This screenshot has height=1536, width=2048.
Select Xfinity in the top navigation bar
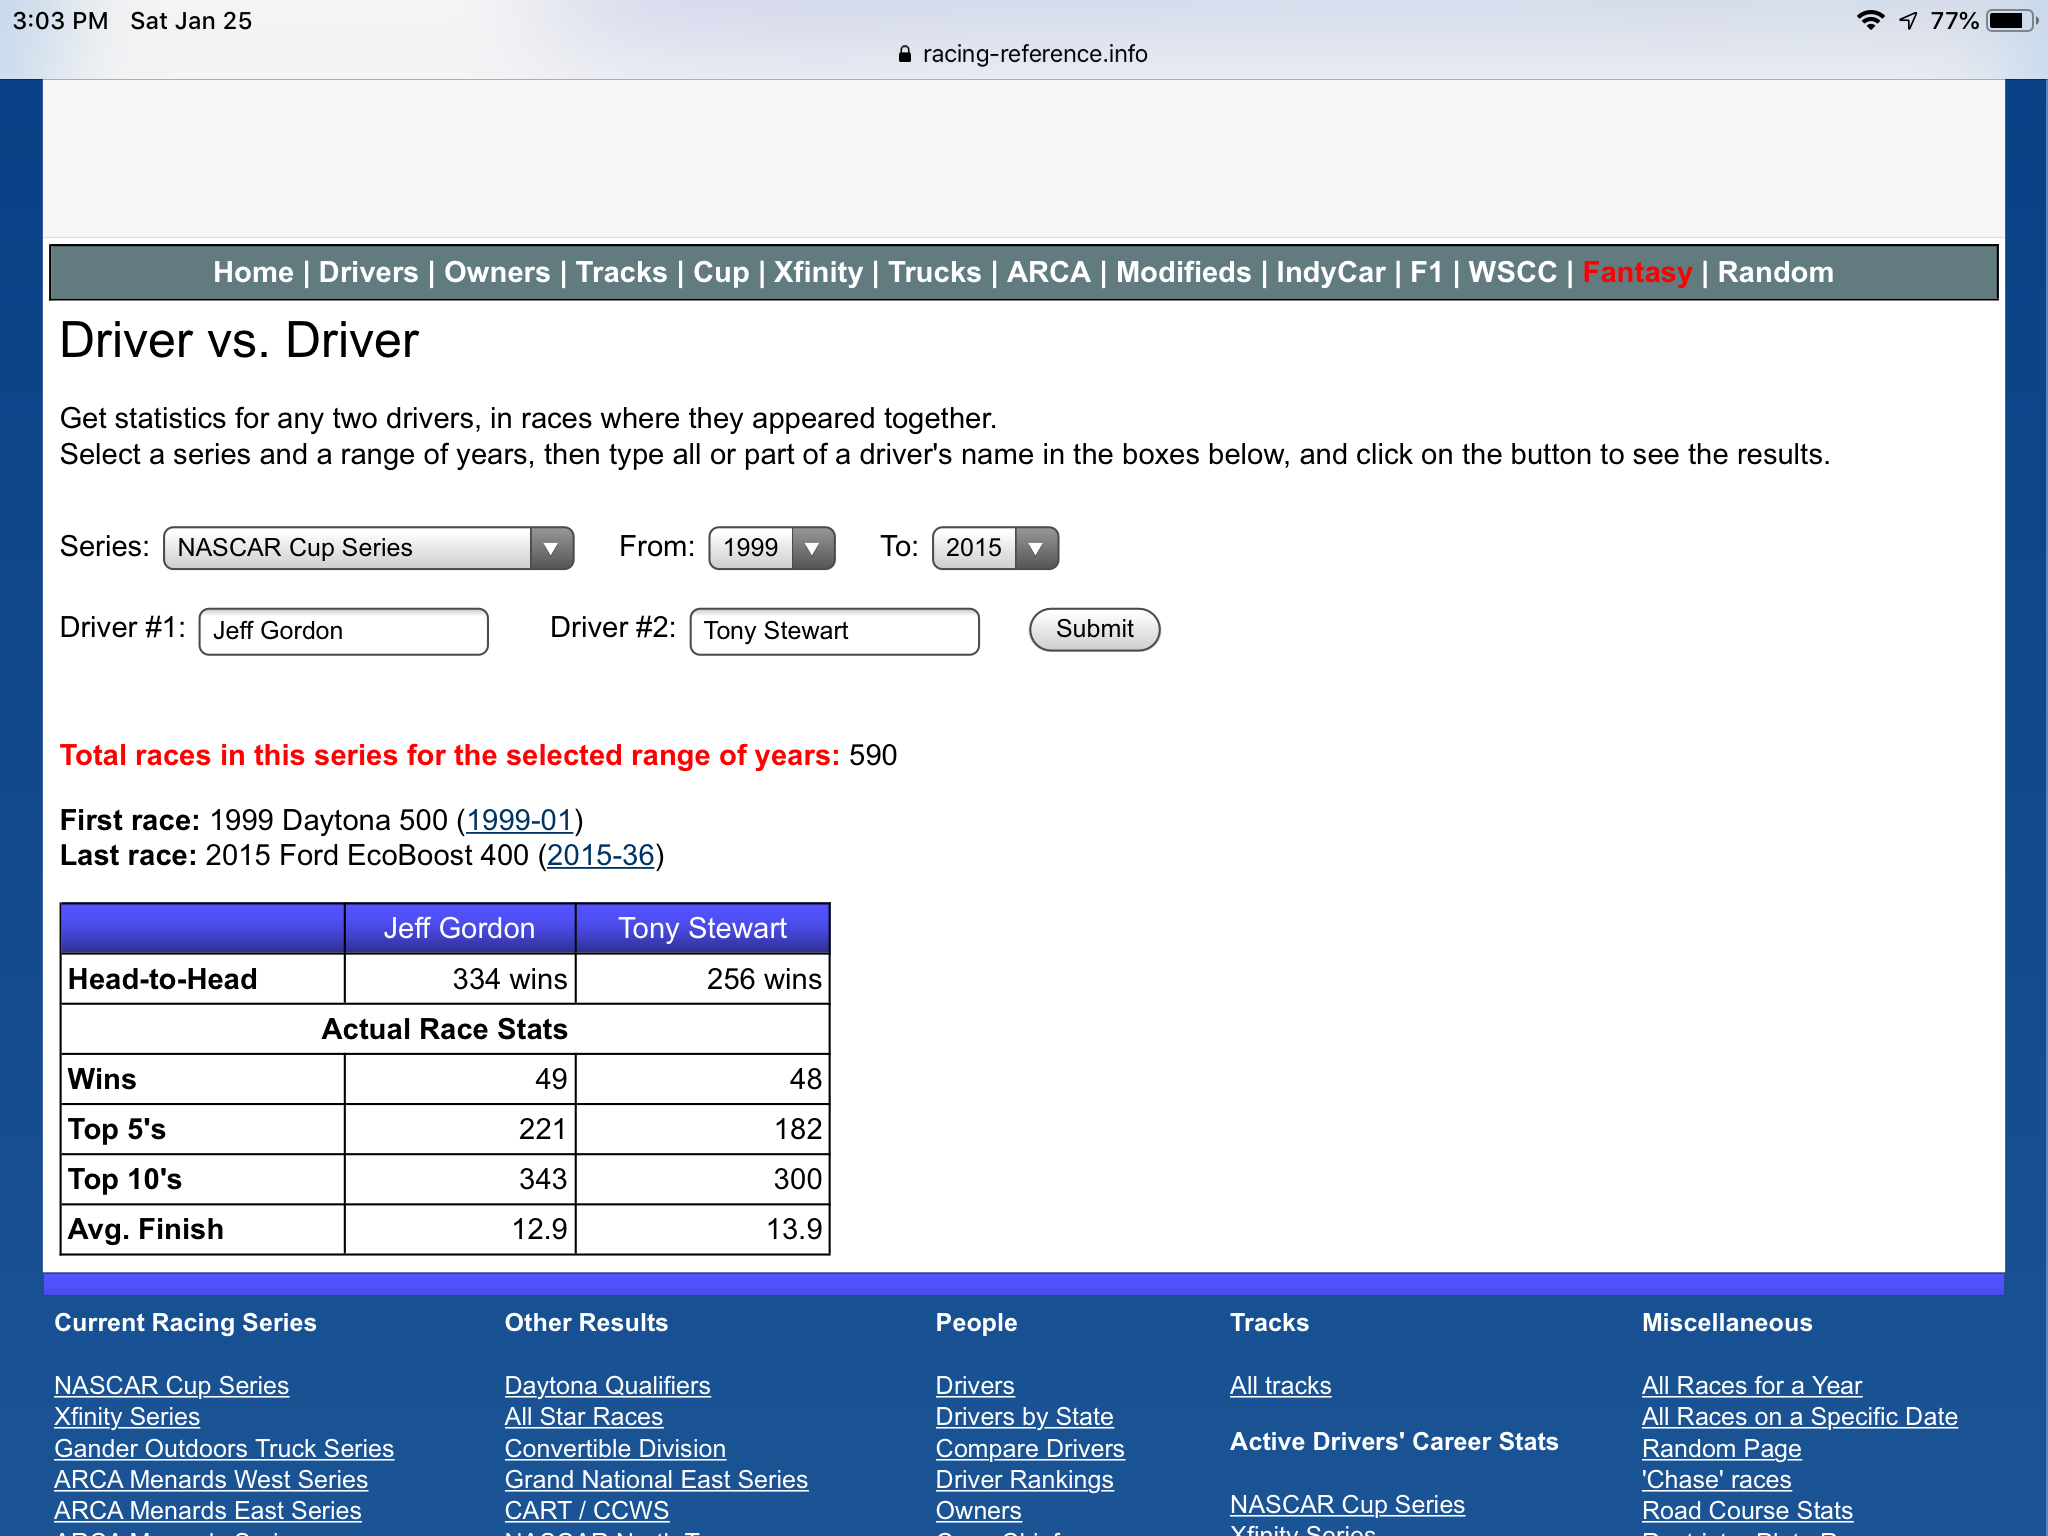tap(817, 272)
